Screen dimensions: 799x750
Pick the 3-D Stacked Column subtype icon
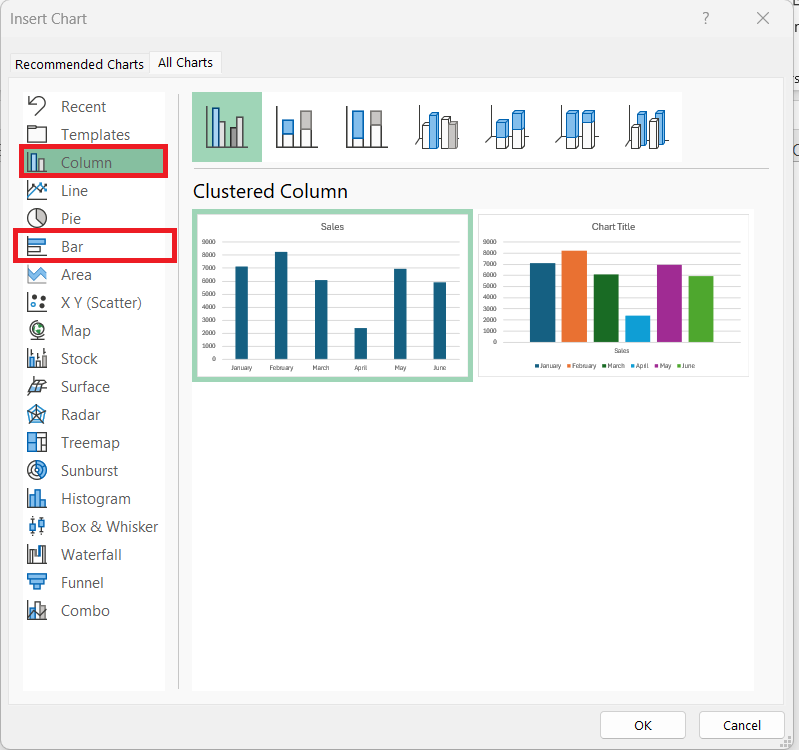click(x=507, y=127)
